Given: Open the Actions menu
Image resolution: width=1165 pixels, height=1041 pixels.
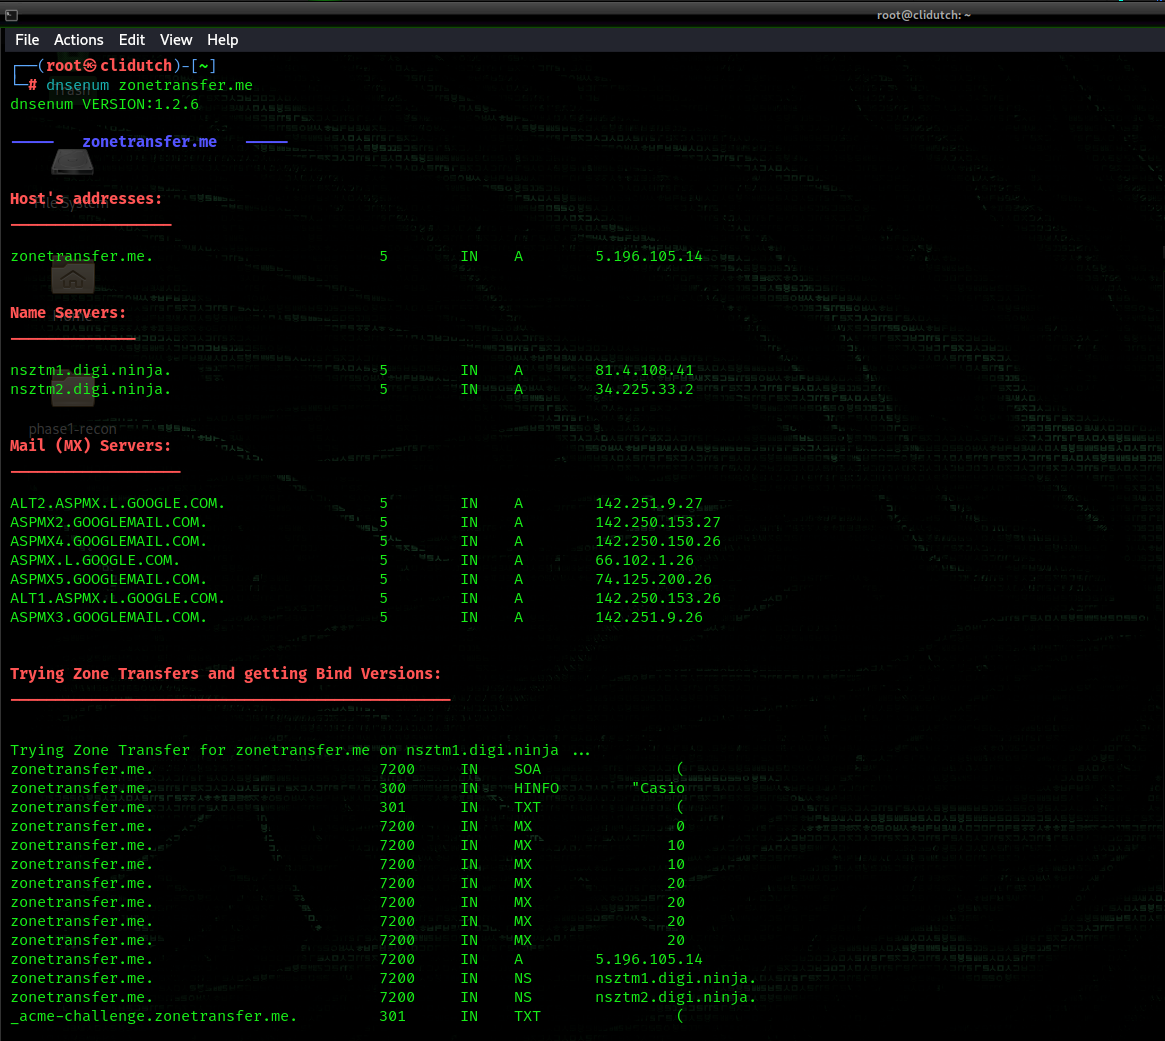Looking at the screenshot, I should (x=78, y=40).
